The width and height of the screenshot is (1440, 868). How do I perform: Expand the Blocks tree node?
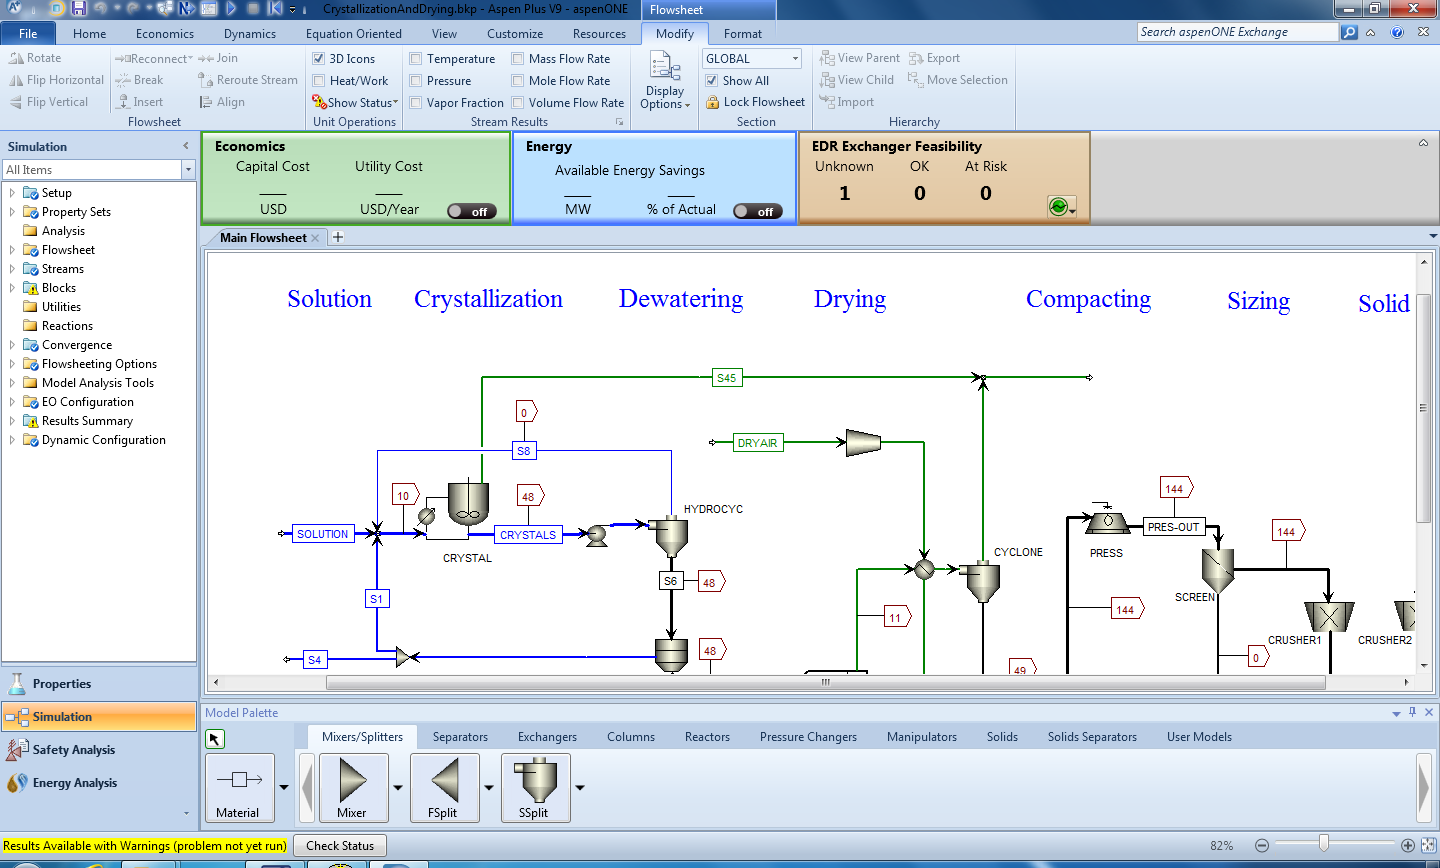[x=12, y=288]
